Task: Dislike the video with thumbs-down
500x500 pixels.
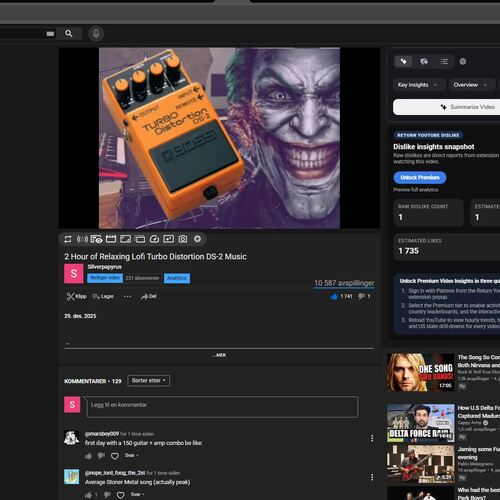Action: coord(364,296)
